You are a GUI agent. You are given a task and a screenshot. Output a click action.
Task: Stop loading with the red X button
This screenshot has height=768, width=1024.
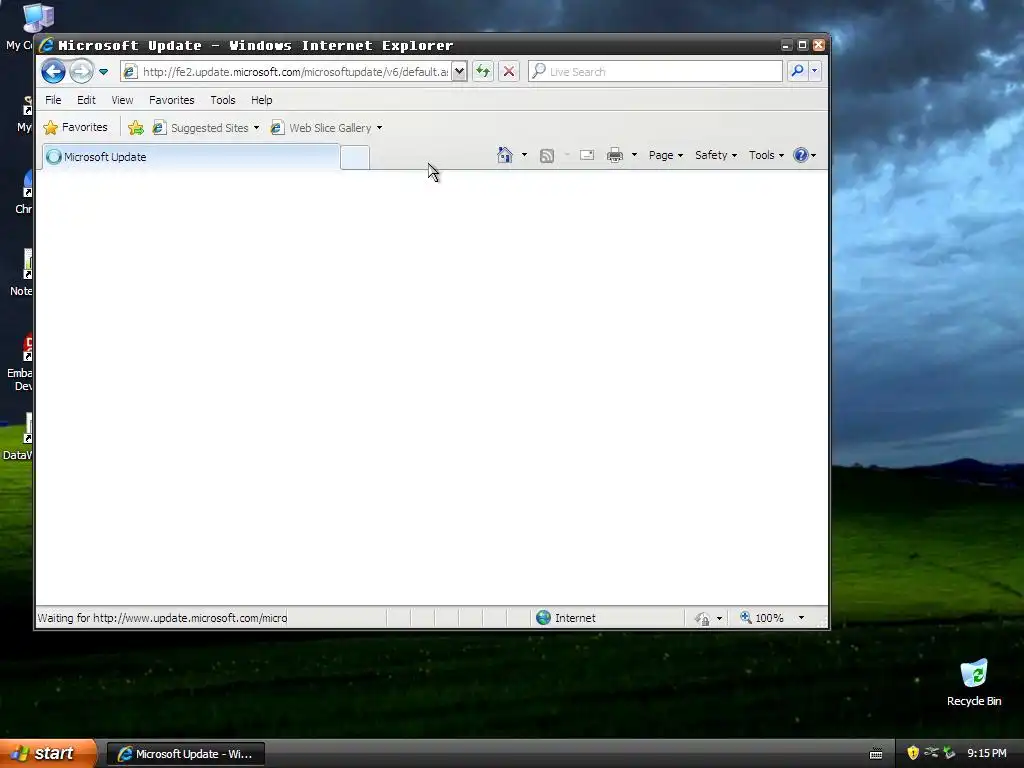click(x=509, y=71)
